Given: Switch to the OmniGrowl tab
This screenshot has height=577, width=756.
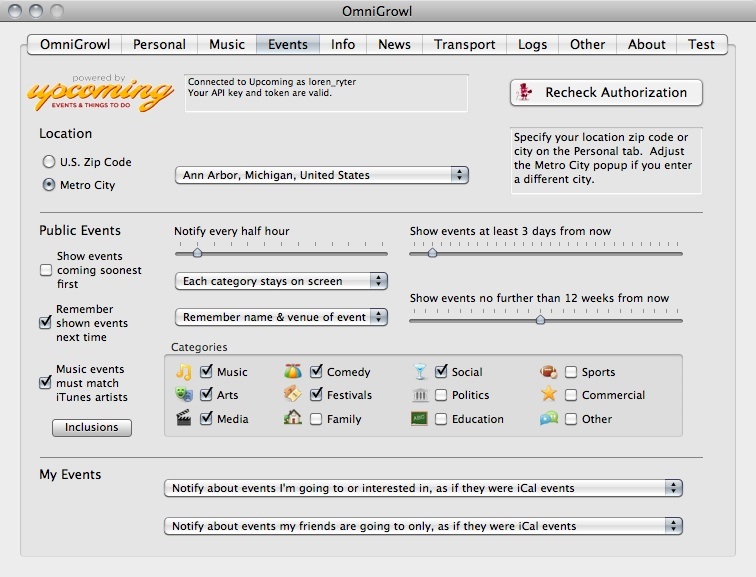Looking at the screenshot, I should pyautogui.click(x=75, y=44).
